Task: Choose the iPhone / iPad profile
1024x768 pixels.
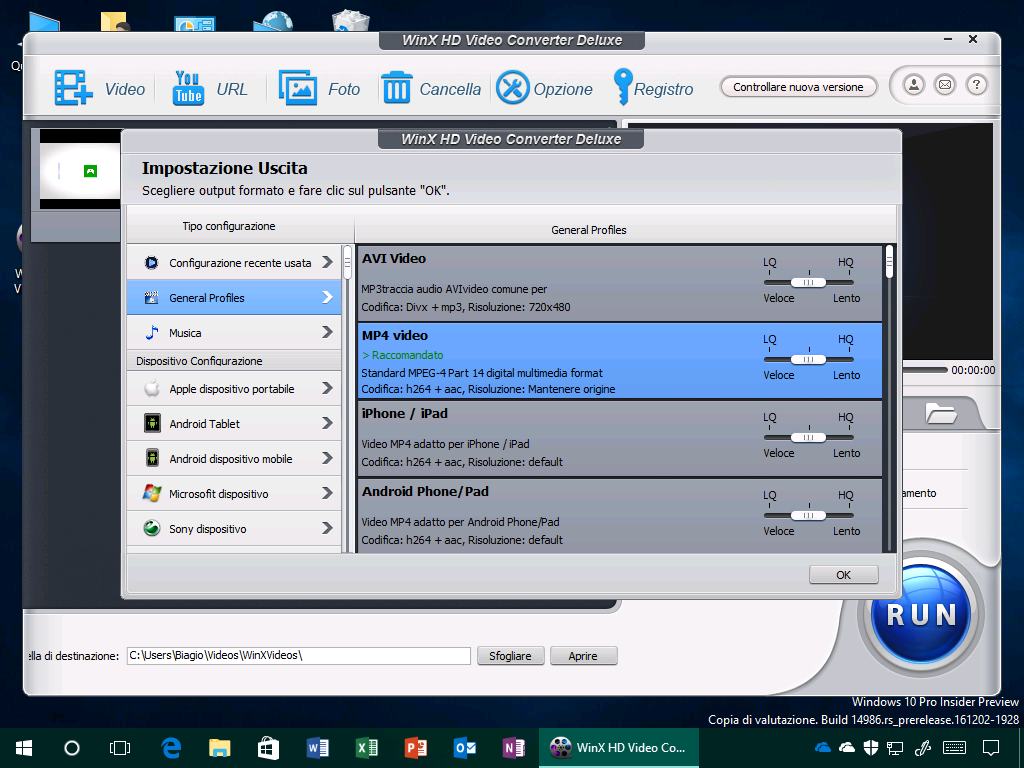Action: pos(620,438)
